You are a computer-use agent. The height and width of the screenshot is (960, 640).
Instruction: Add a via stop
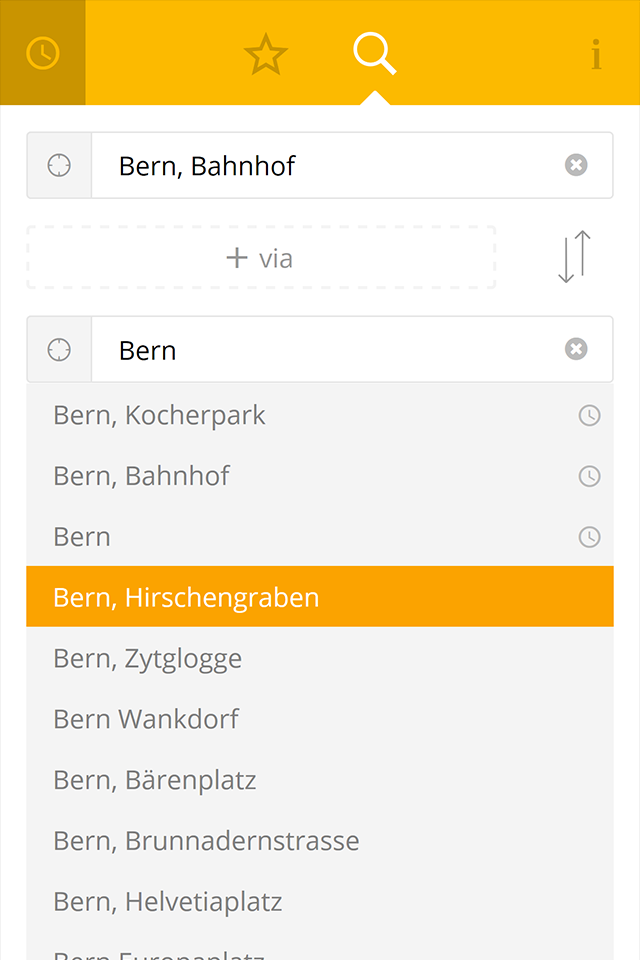(261, 258)
